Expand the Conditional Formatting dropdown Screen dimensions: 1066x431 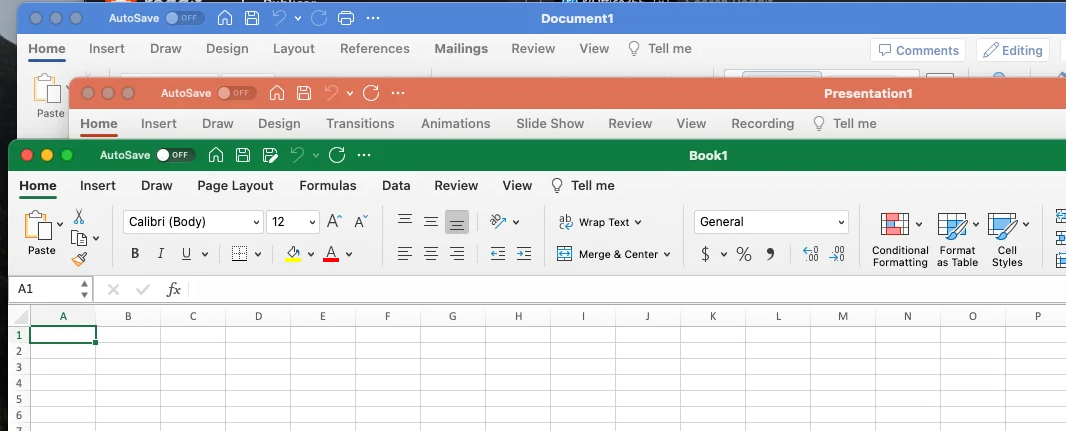(x=918, y=224)
